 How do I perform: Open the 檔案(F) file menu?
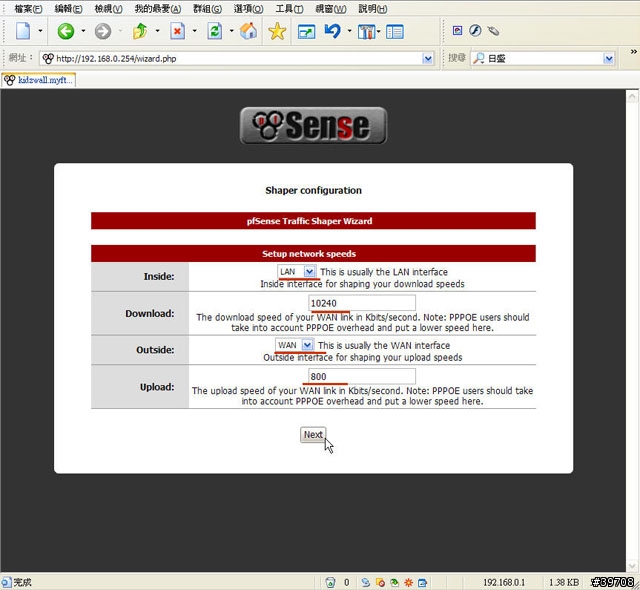(x=29, y=9)
